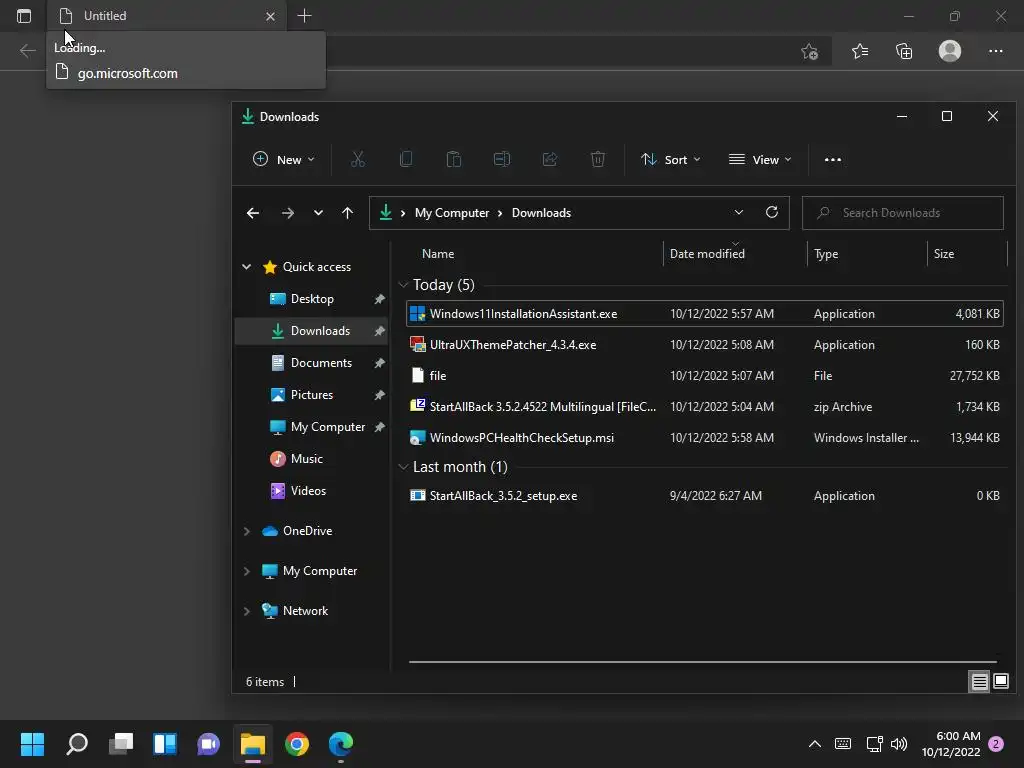Collapse the Last month (1) group
The width and height of the screenshot is (1024, 768).
(x=404, y=467)
